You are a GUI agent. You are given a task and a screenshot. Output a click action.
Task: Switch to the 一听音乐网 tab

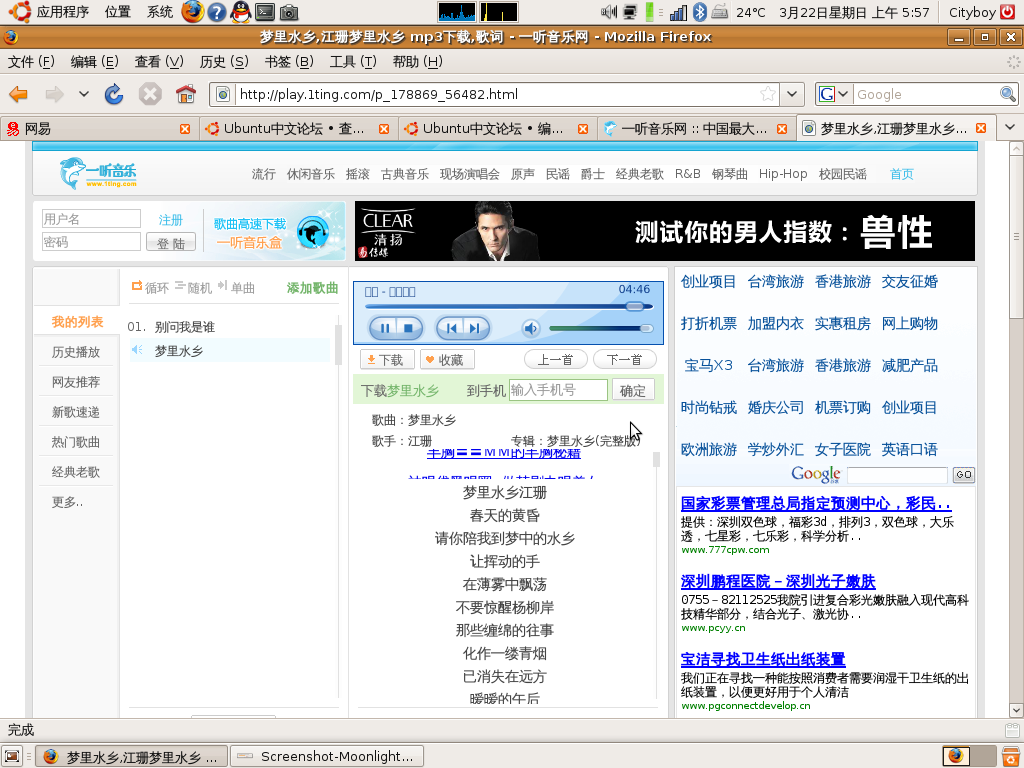(x=696, y=129)
